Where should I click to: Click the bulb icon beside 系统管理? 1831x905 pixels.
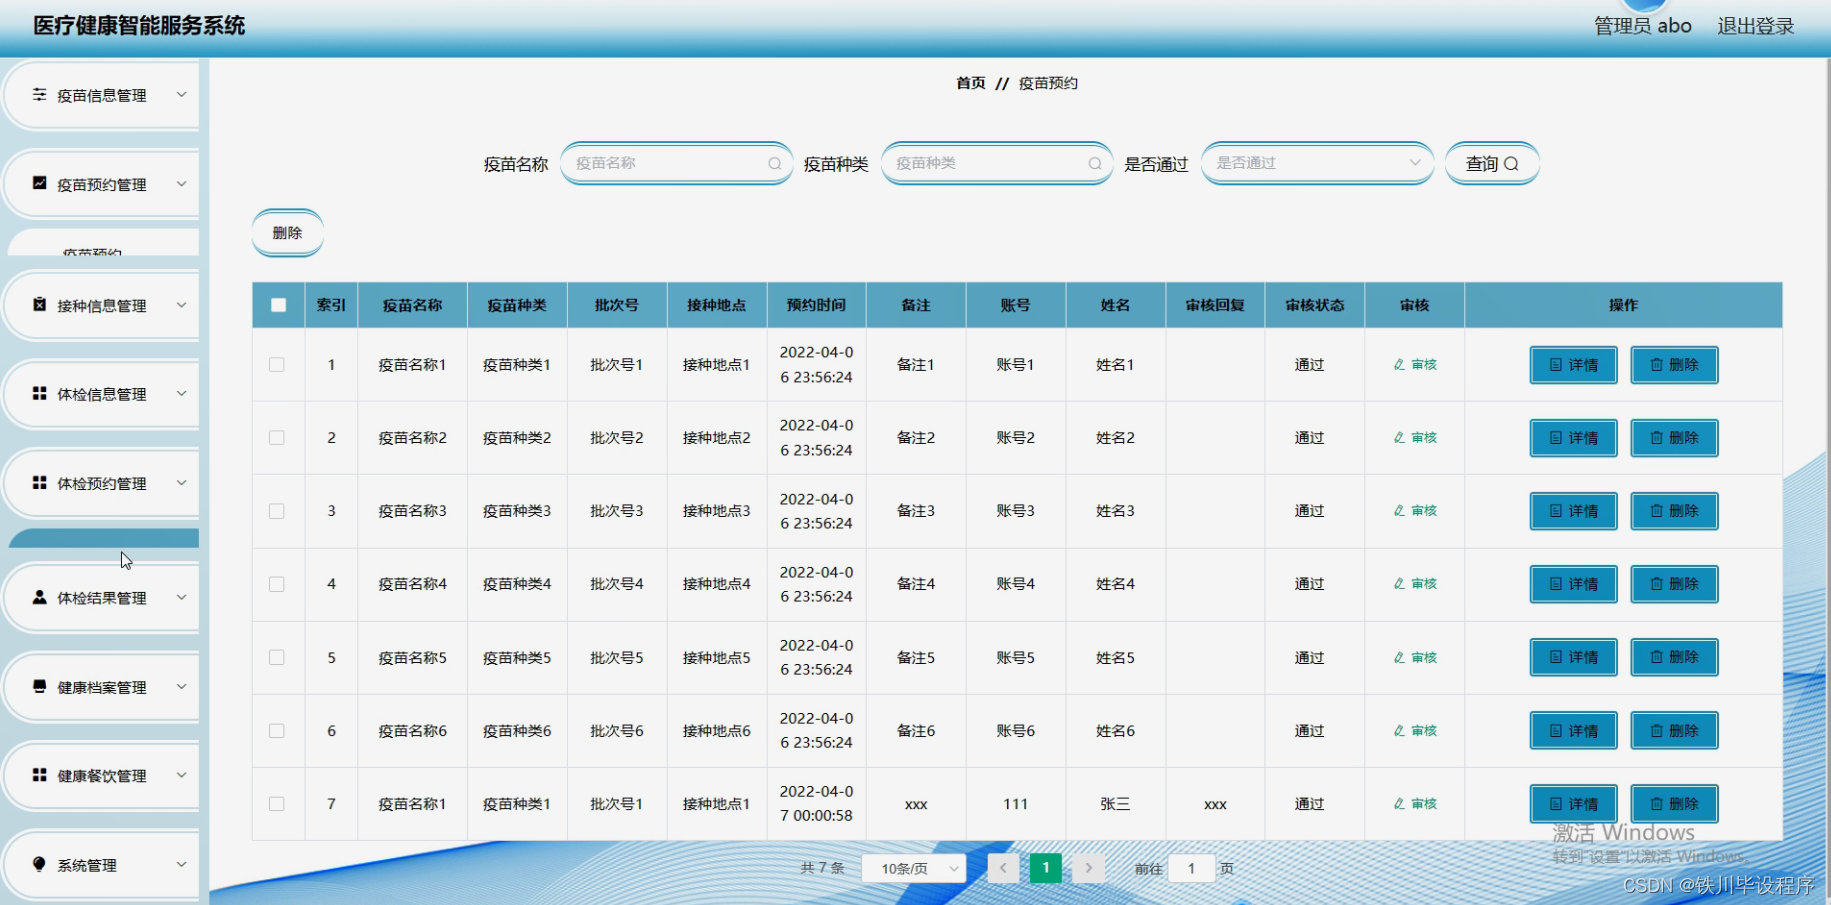39,864
